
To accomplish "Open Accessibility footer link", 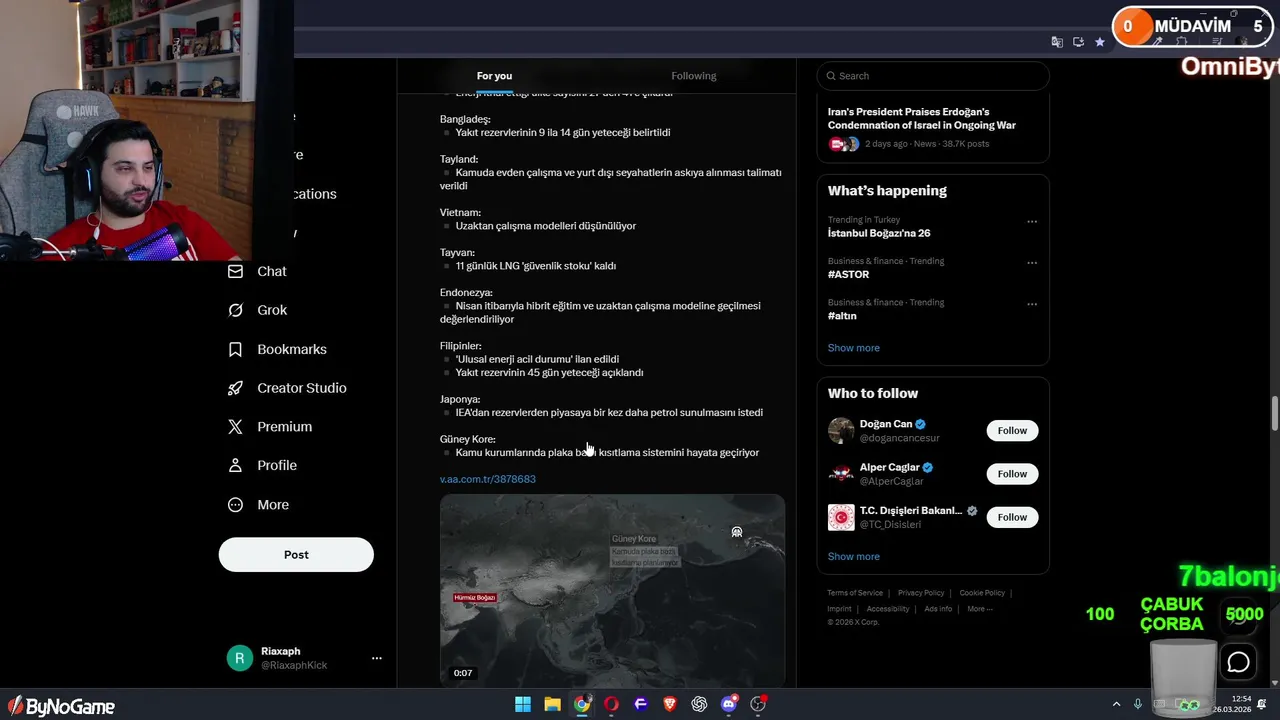I will pyautogui.click(x=888, y=609).
